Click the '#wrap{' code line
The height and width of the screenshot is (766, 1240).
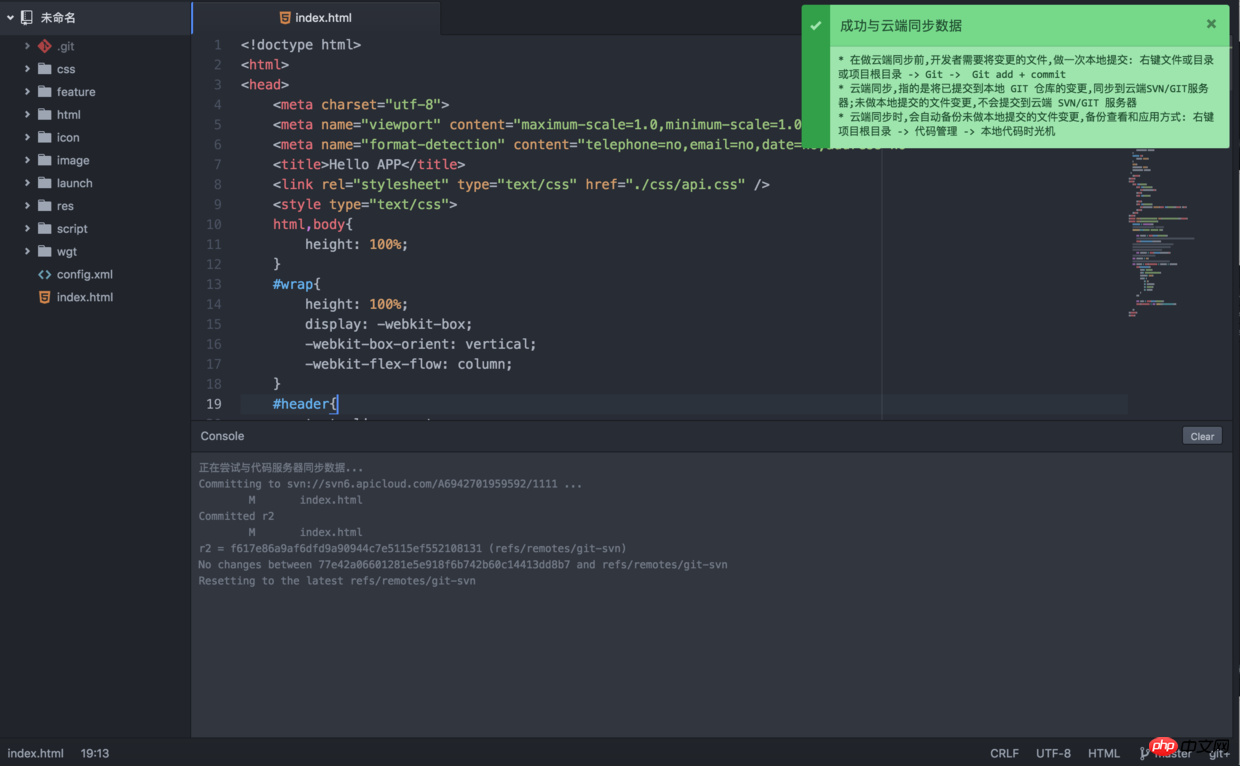pos(297,284)
